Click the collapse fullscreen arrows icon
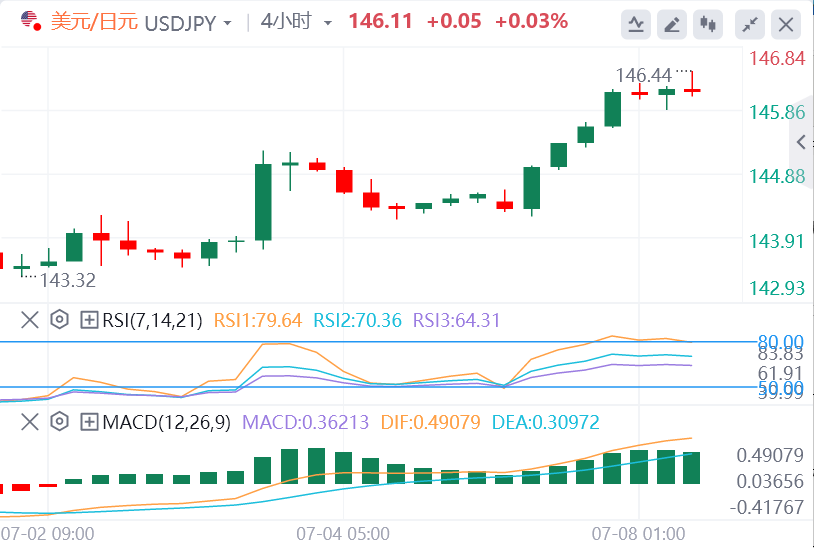The height and width of the screenshot is (548, 814). 748,24
